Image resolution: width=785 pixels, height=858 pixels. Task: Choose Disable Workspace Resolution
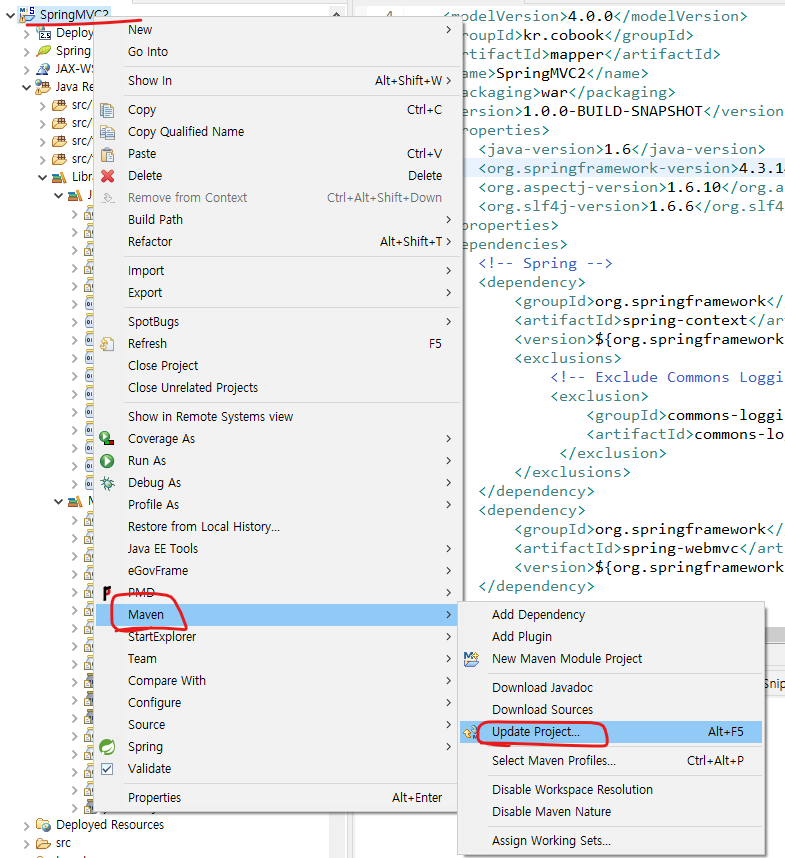click(x=611, y=790)
